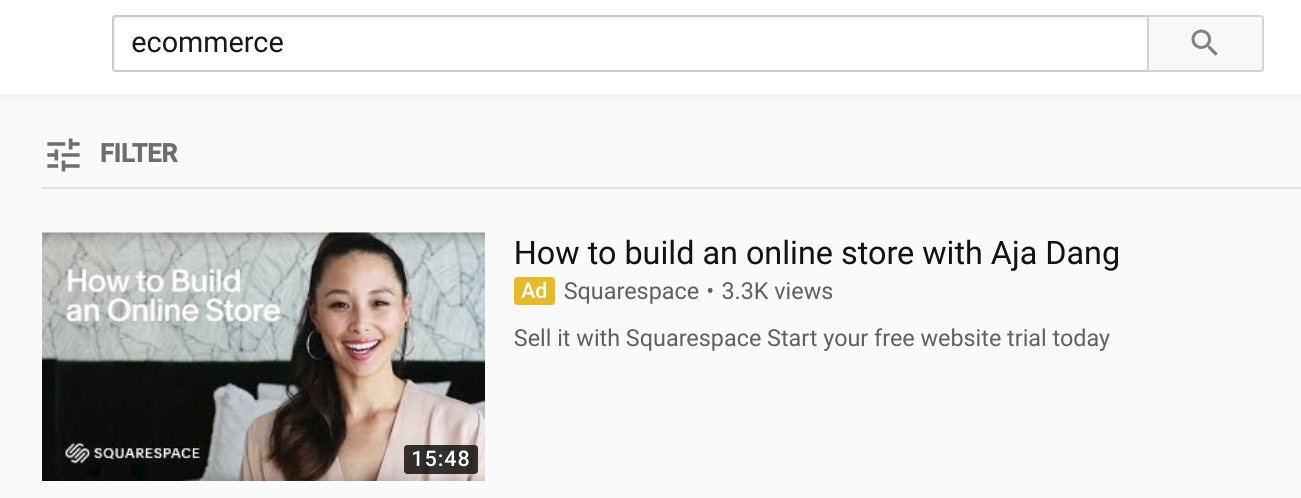The height and width of the screenshot is (498, 1301).
Task: Click the Squarespace logo glyph in the thumbnail
Action: coord(76,453)
